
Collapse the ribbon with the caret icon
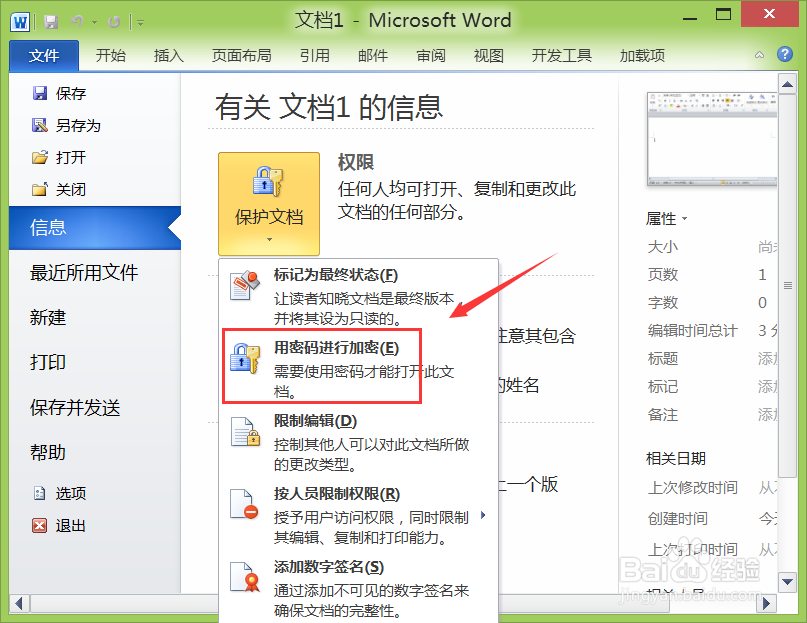759,55
